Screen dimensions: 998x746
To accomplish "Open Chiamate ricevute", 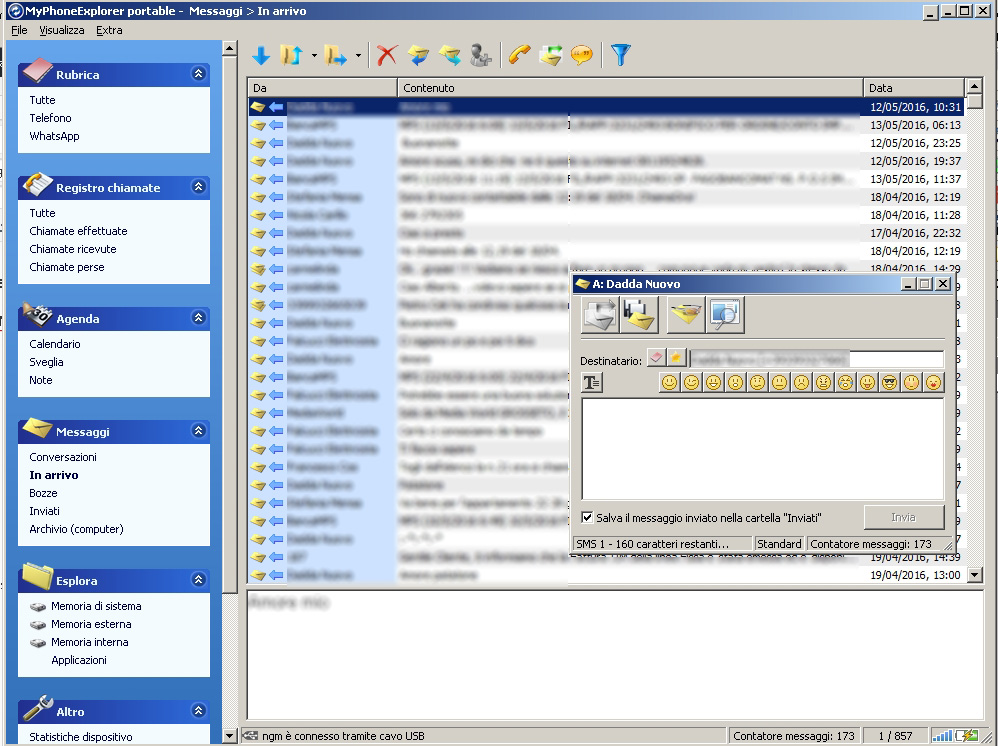I will point(73,249).
